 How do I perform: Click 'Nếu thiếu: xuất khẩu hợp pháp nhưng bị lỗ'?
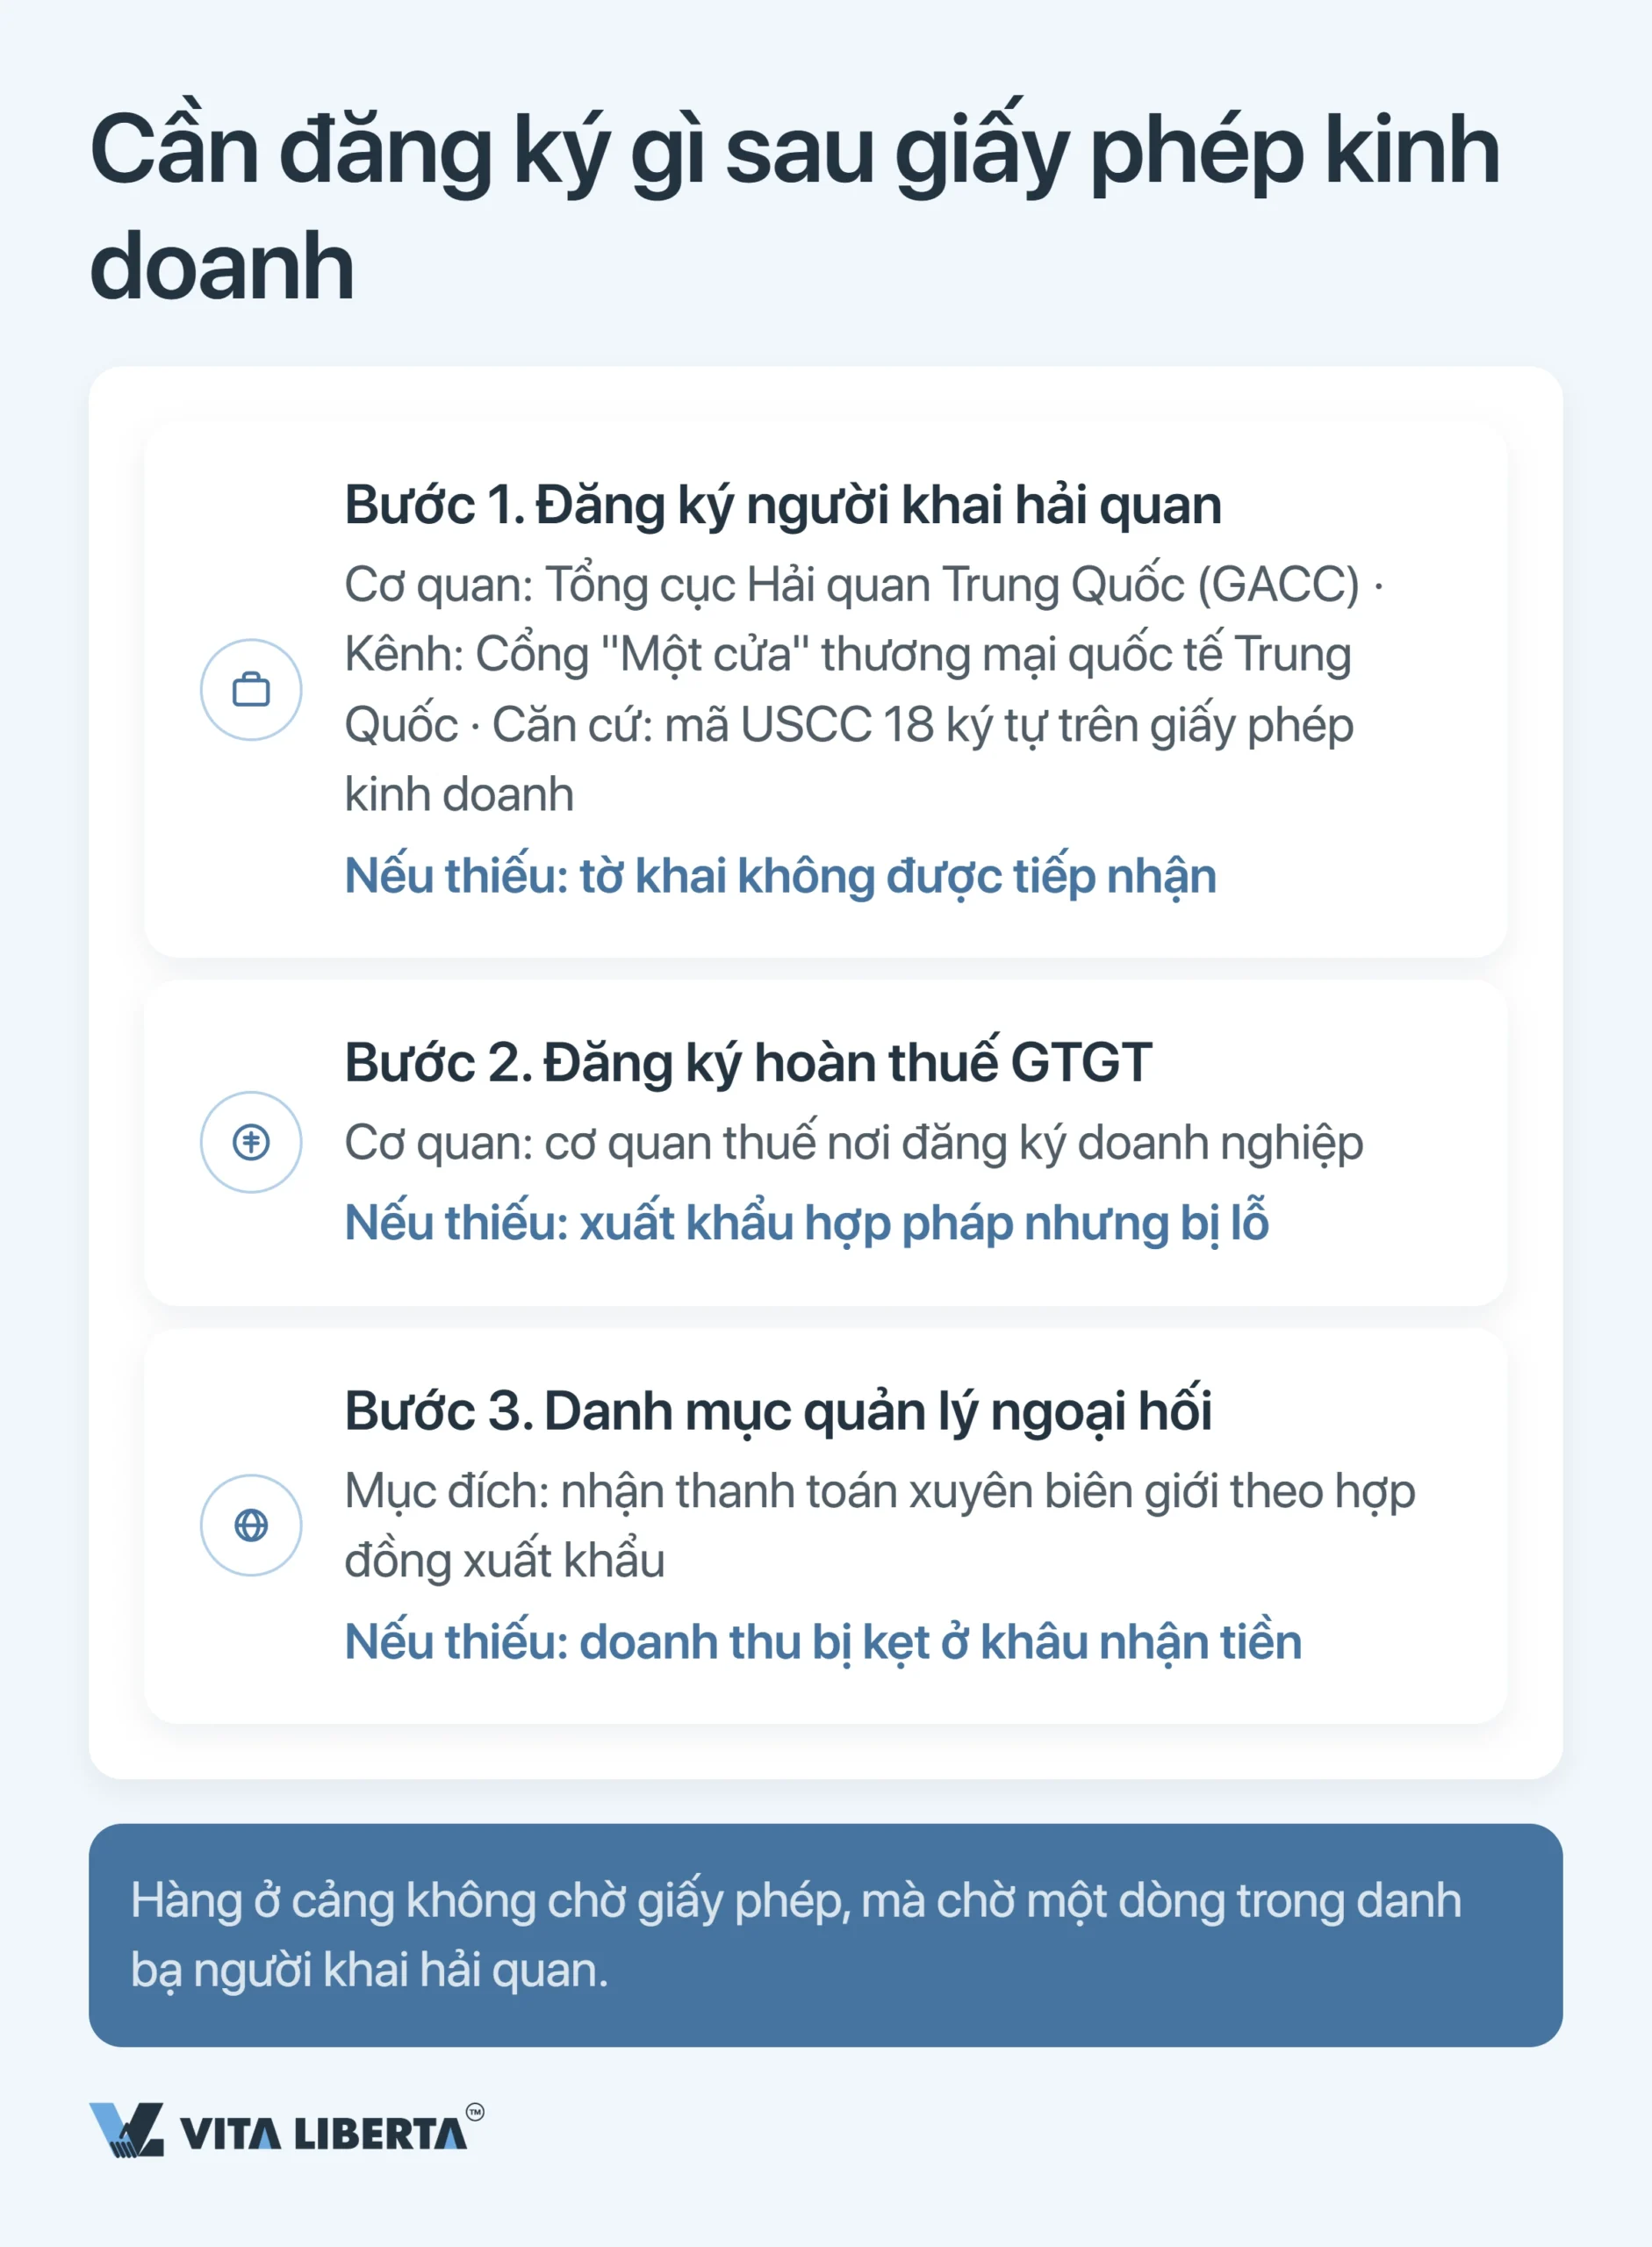coord(806,1223)
